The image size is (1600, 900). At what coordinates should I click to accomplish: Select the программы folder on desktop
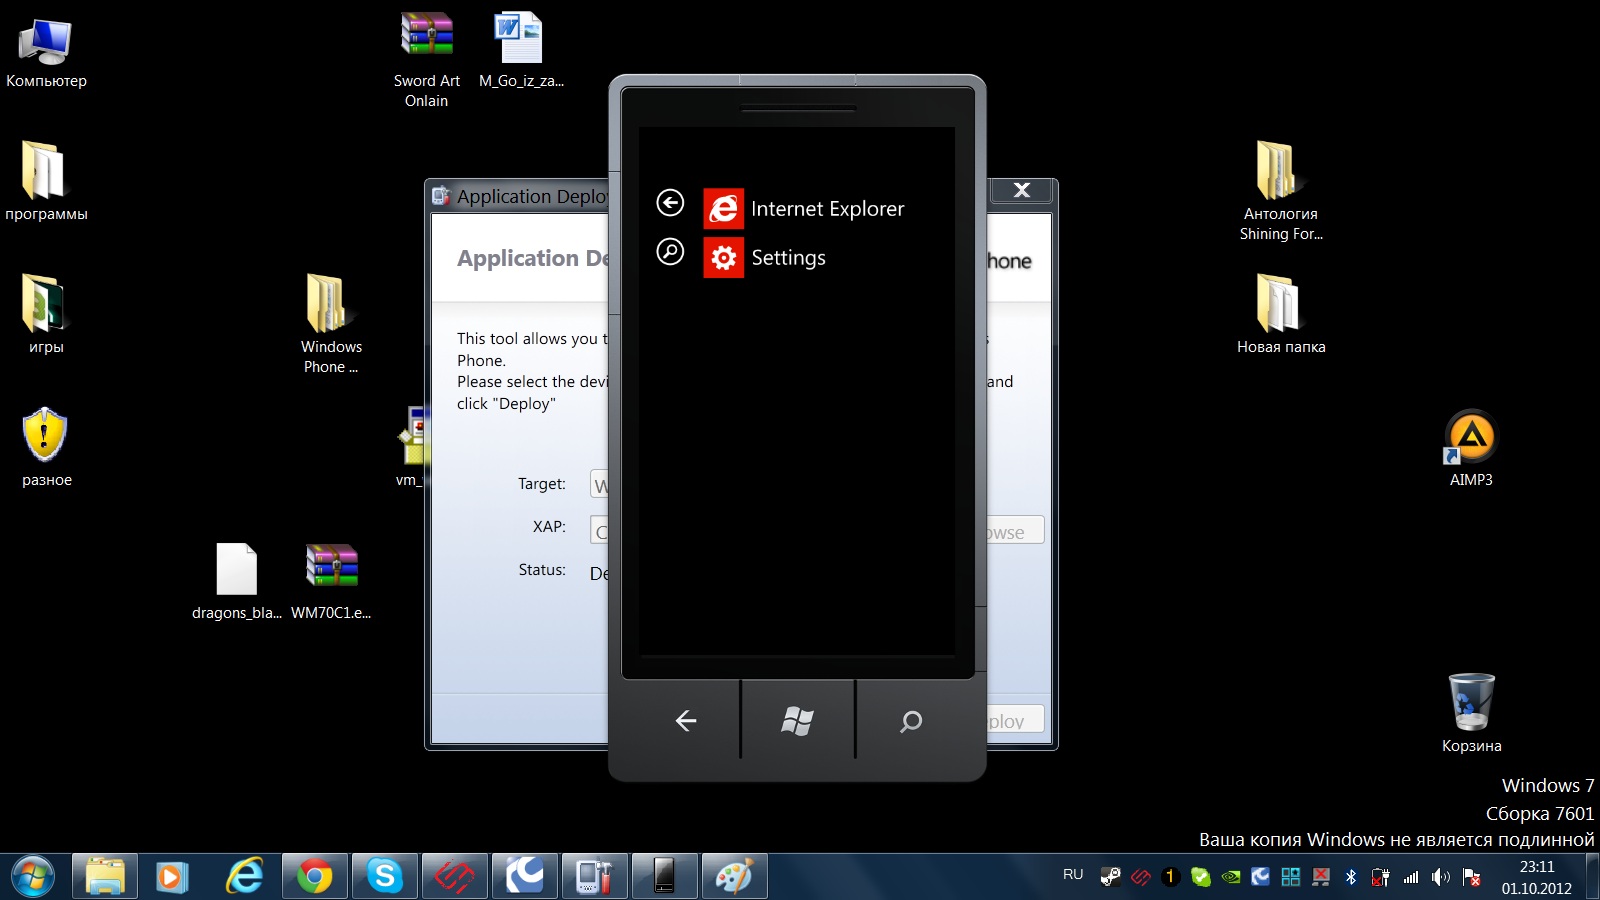(46, 182)
